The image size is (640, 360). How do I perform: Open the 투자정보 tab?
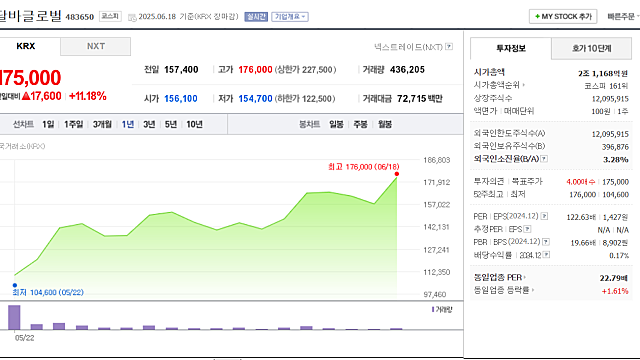[x=511, y=49]
